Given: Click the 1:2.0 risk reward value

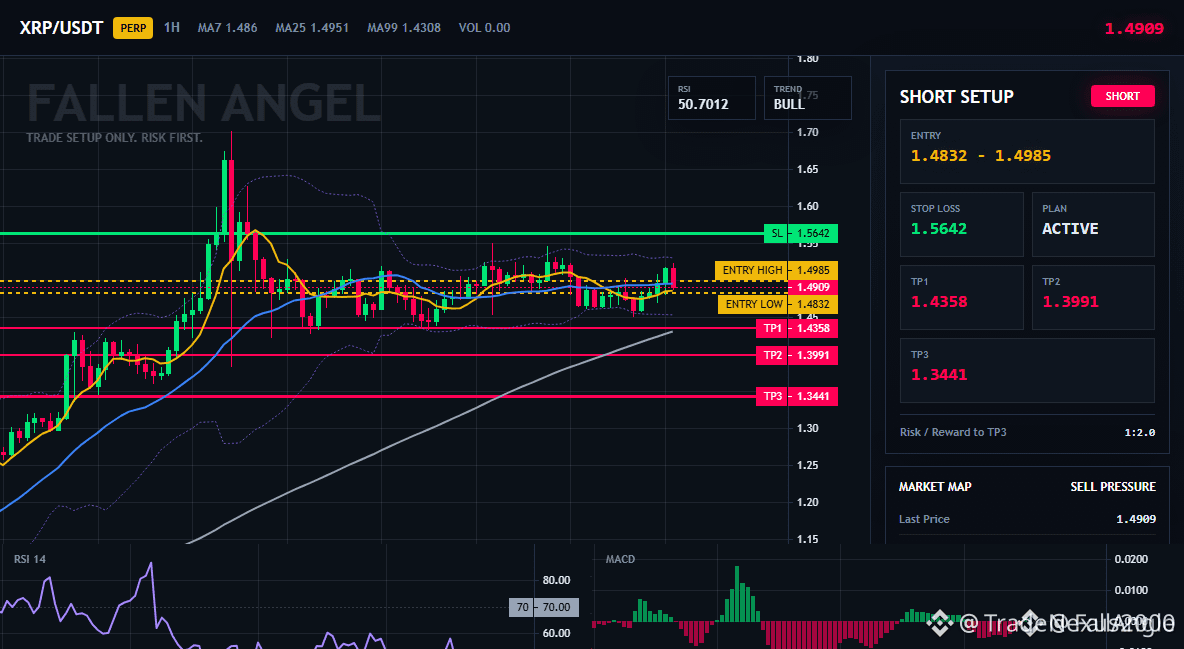Looking at the screenshot, I should pos(1139,433).
